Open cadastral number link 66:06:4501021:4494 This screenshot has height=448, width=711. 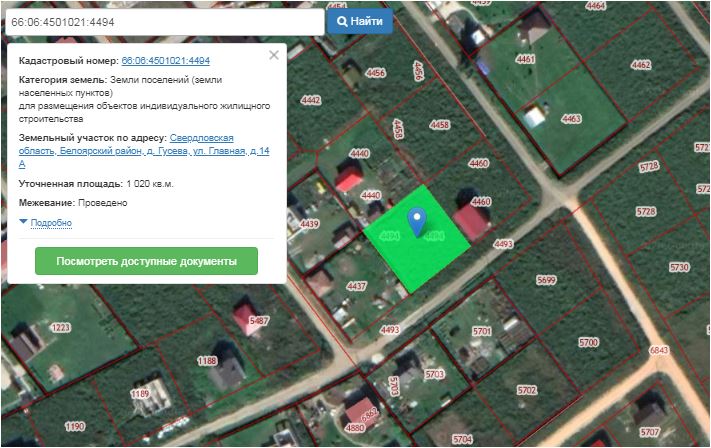[165, 61]
